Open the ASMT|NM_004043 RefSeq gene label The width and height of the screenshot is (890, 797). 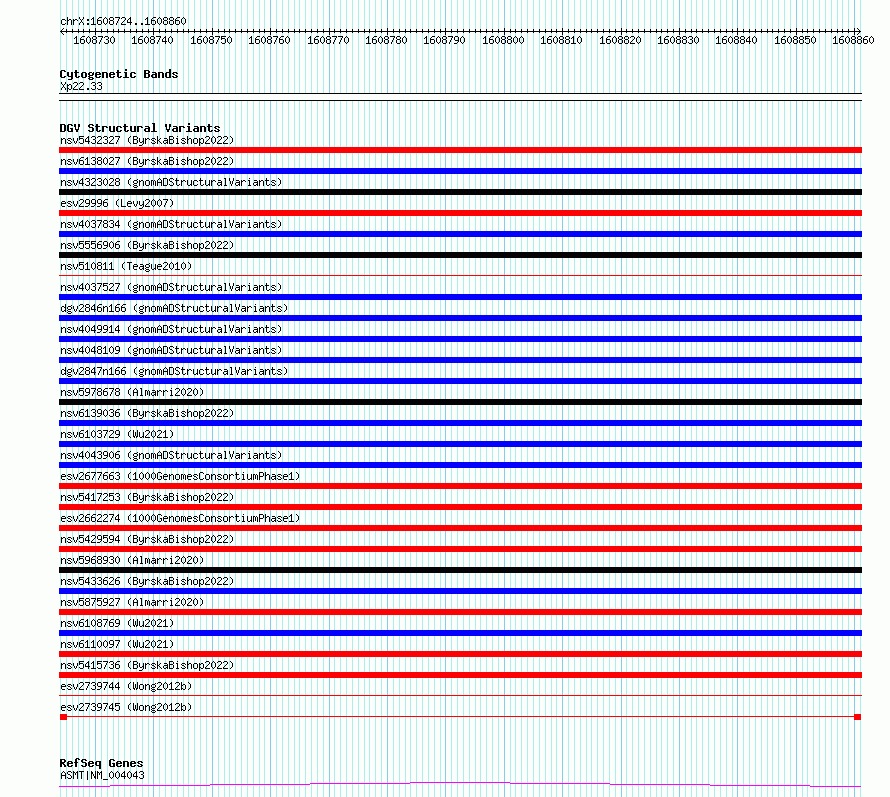pos(102,775)
